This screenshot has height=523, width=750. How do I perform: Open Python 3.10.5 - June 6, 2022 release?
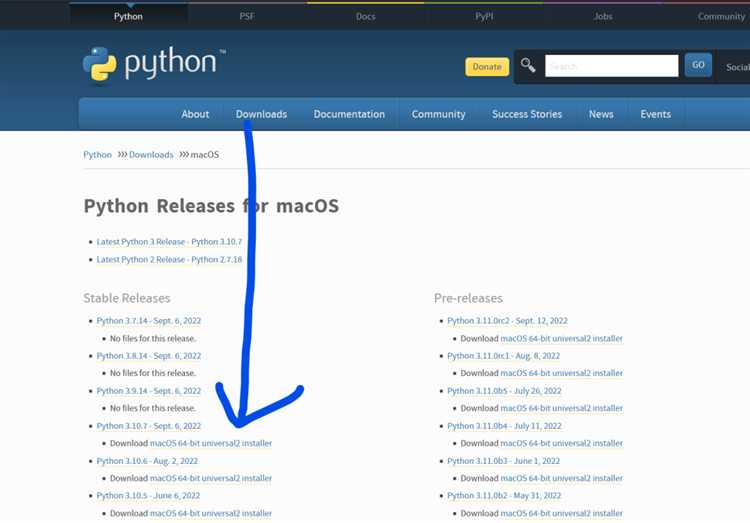click(x=148, y=496)
